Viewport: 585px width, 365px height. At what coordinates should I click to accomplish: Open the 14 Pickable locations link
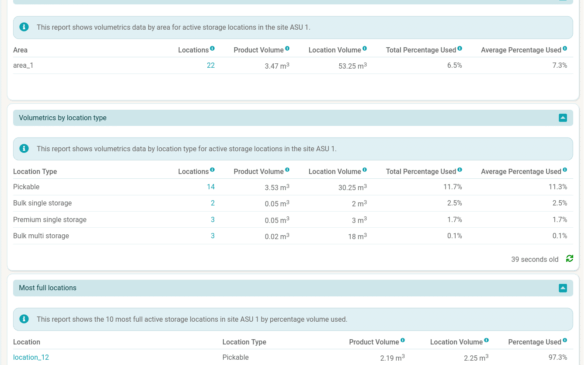[210, 187]
